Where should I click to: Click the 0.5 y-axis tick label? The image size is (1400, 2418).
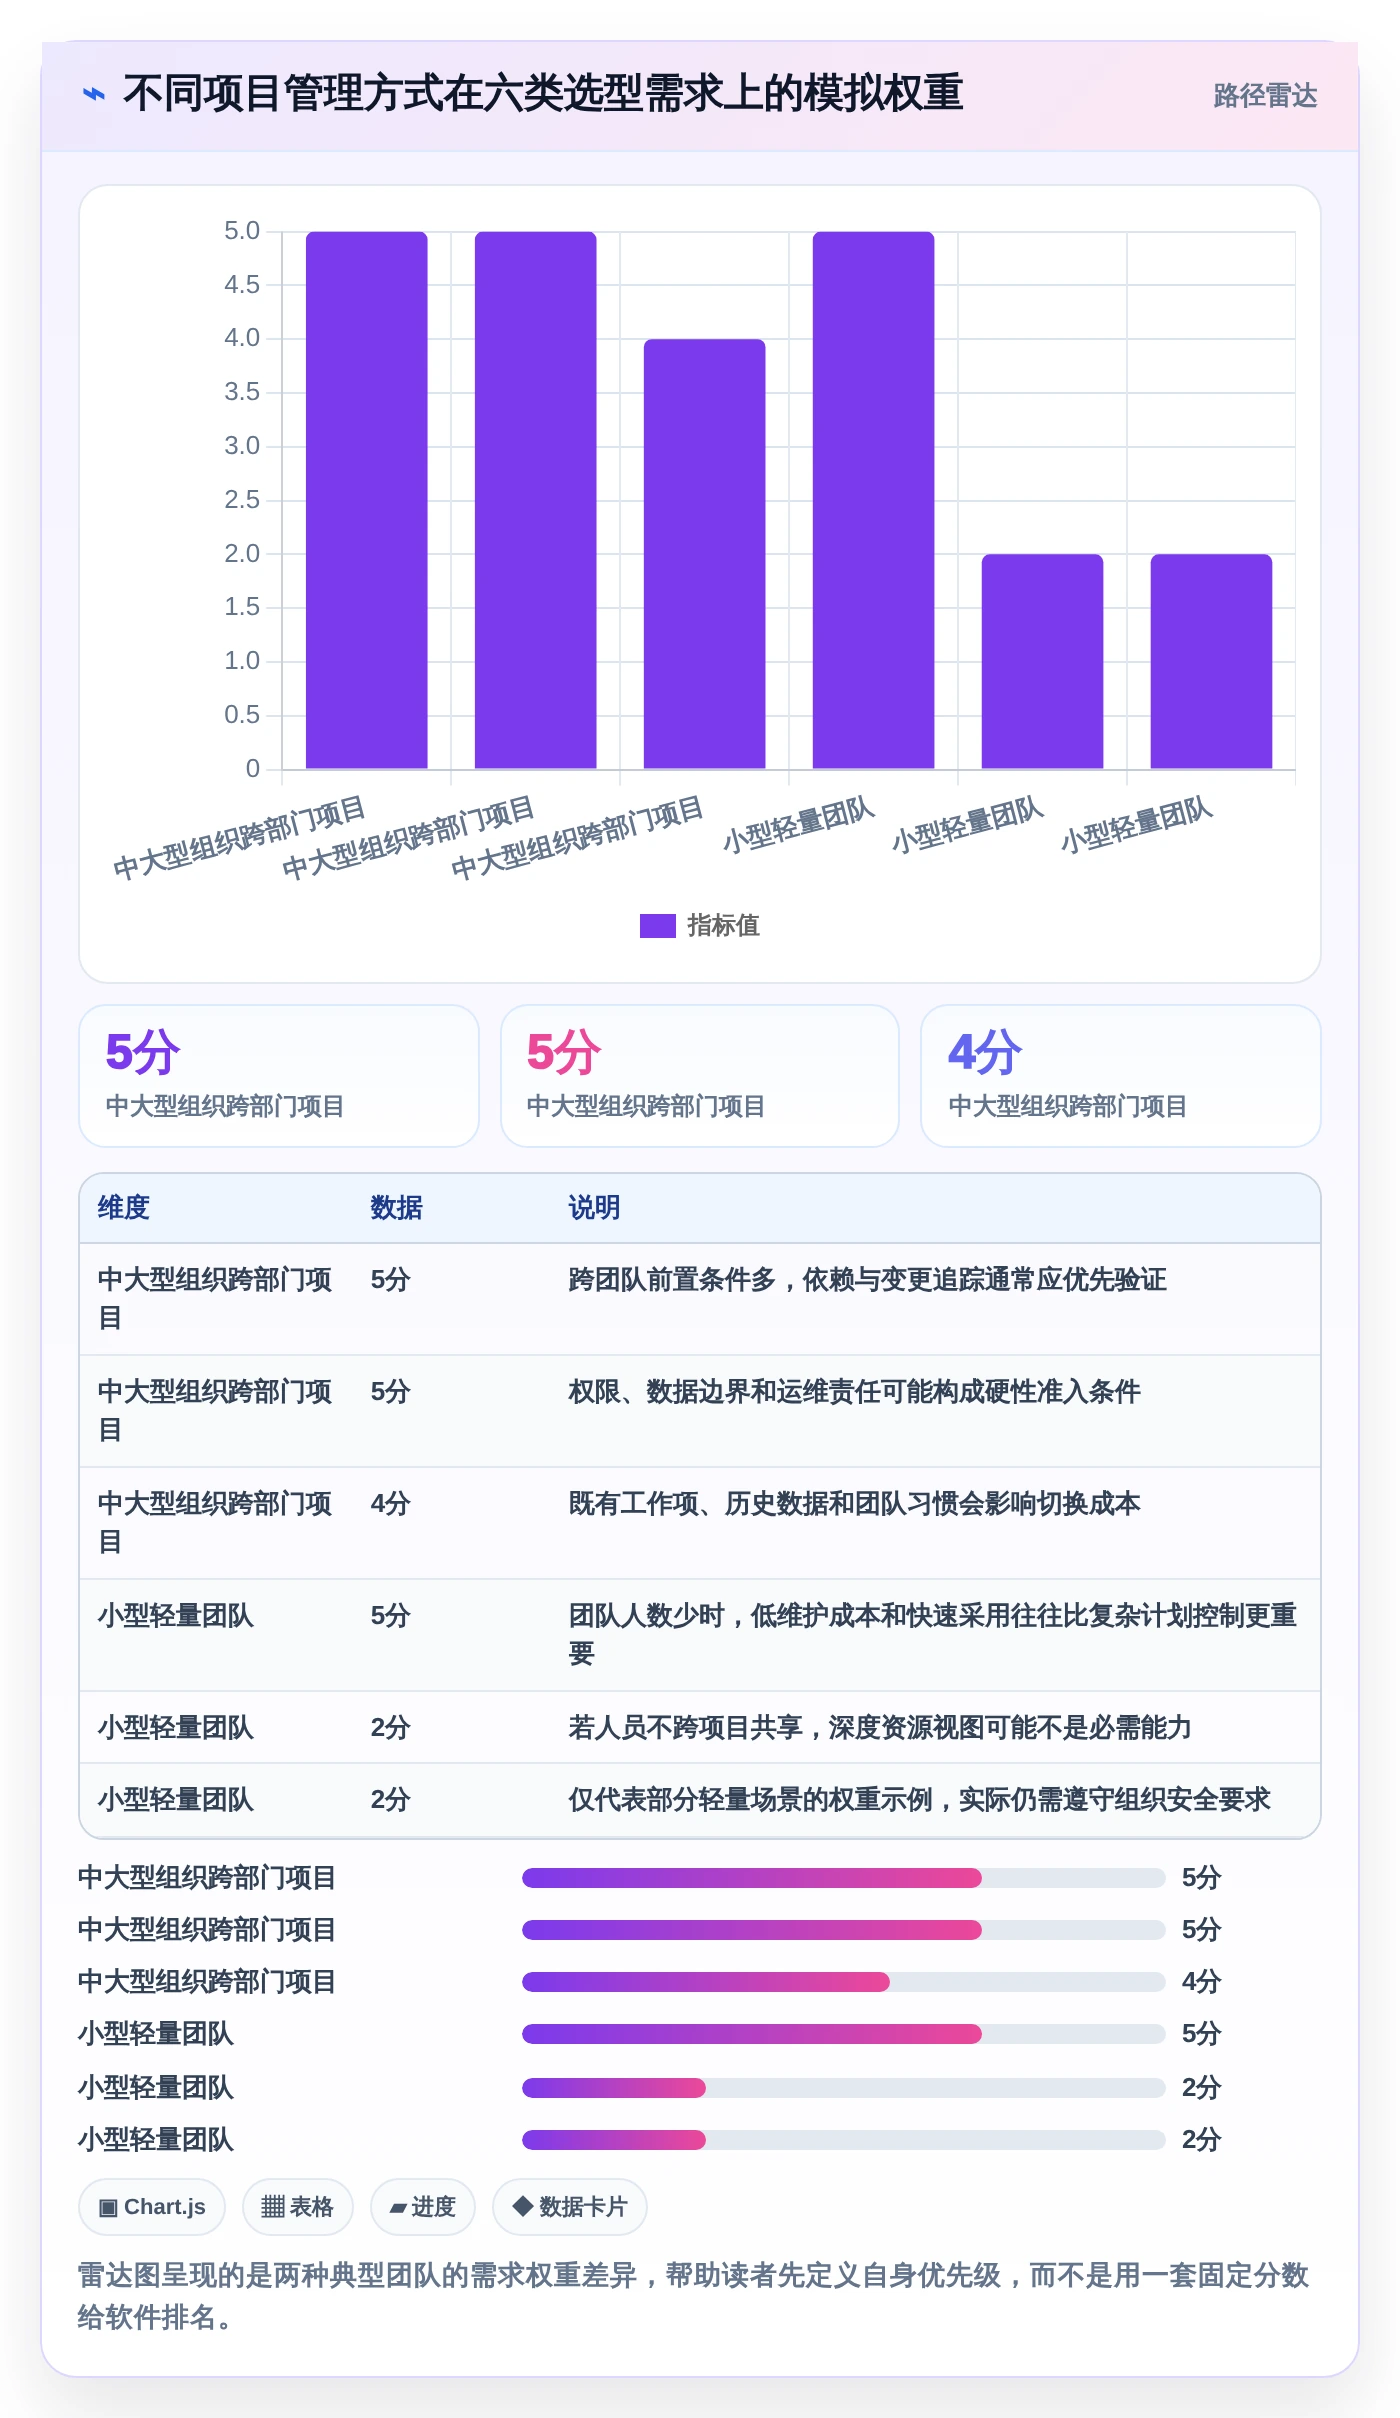point(242,715)
